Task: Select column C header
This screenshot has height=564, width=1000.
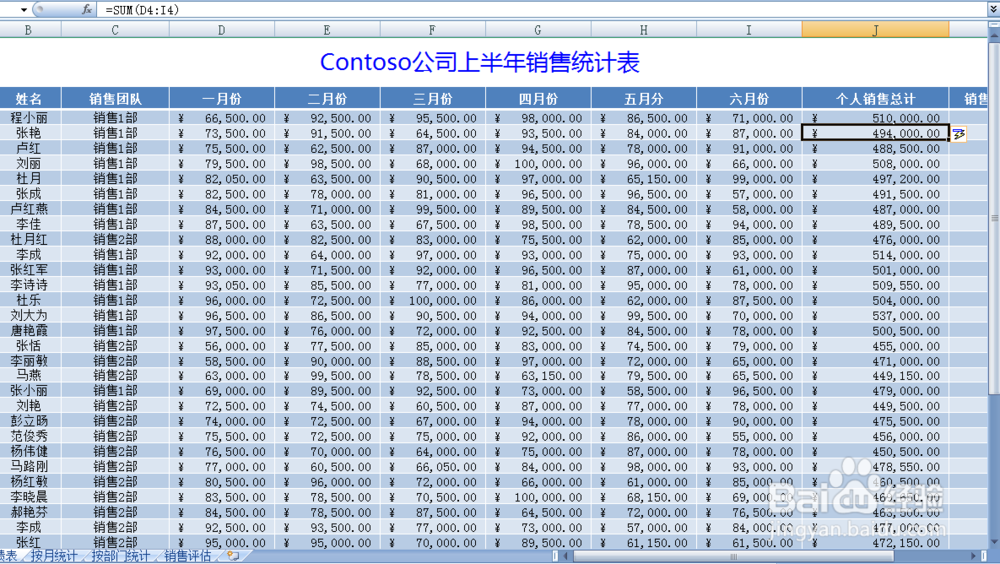Action: click(x=115, y=30)
